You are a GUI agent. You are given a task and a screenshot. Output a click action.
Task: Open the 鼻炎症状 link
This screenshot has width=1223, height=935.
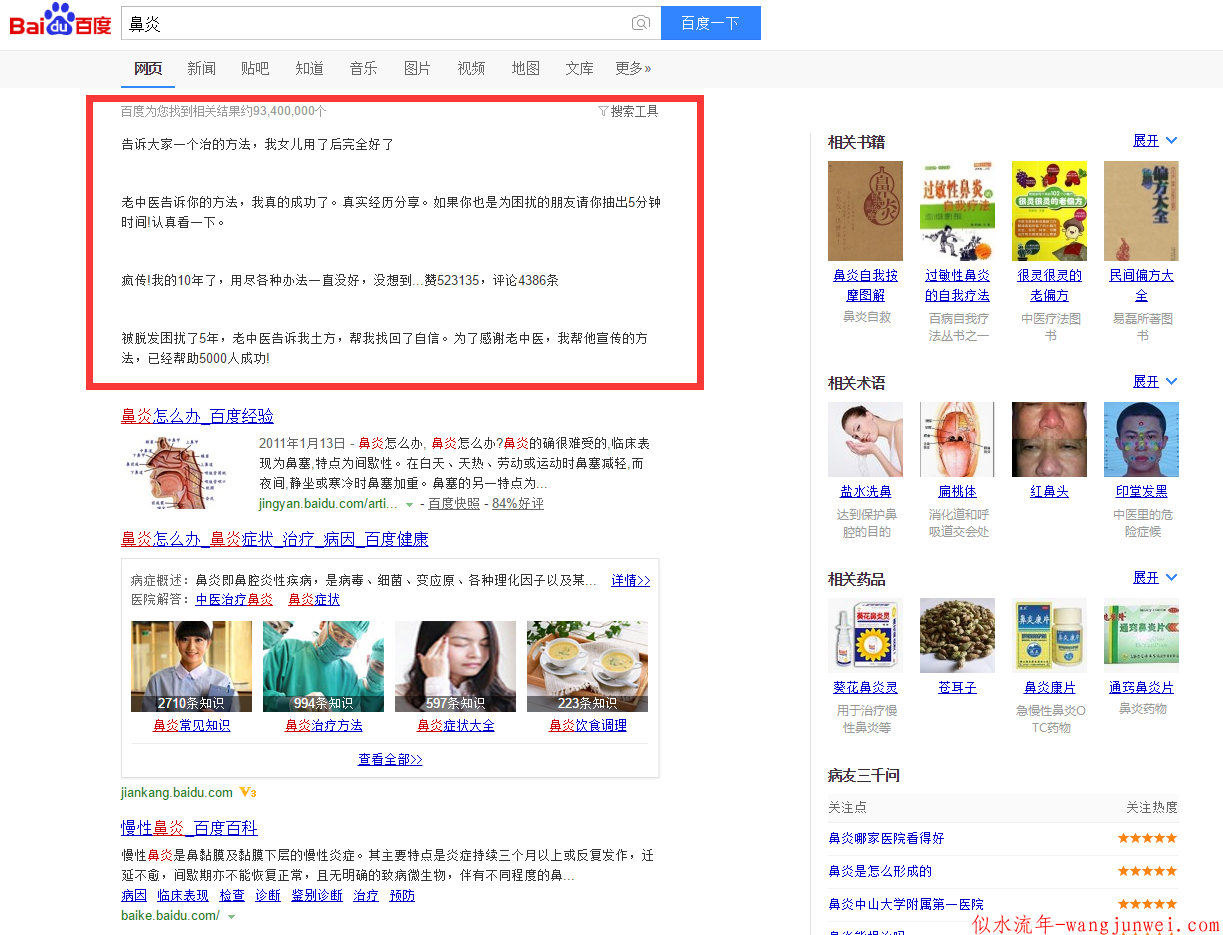pos(314,600)
